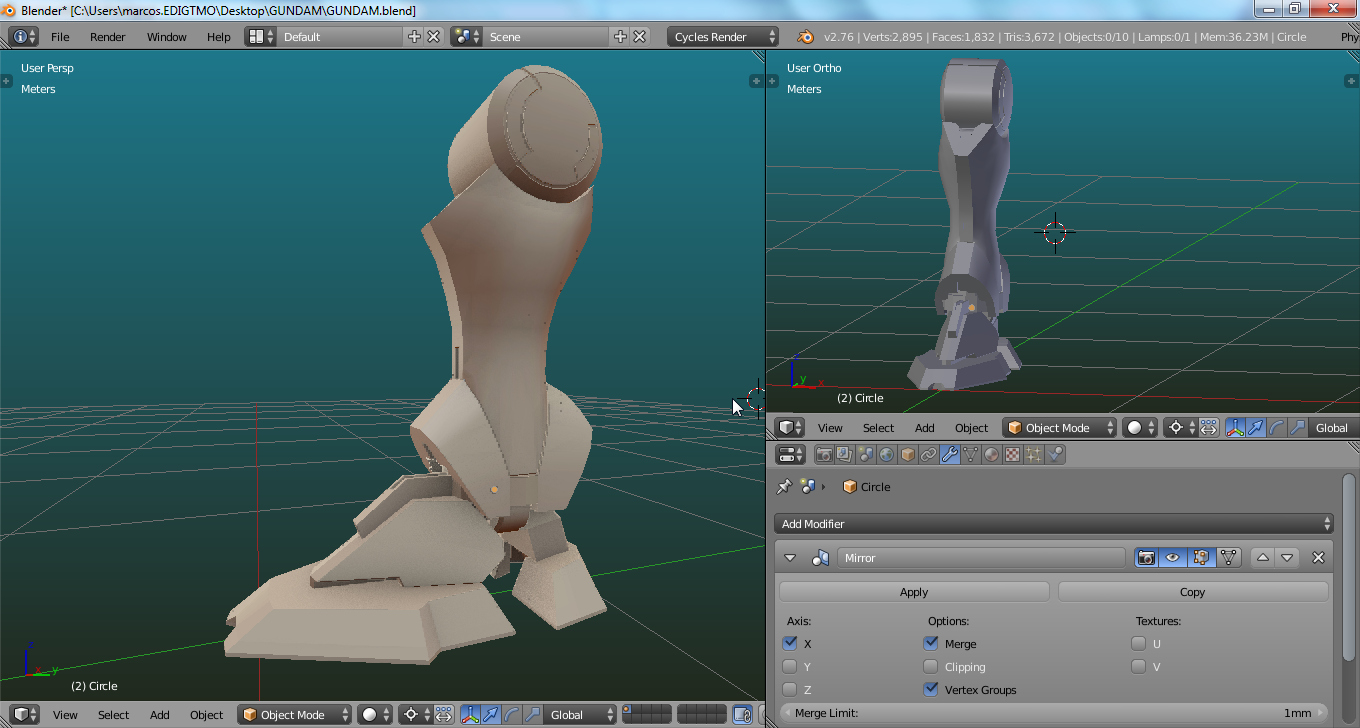
Task: Open the Render Layers properties tab
Action: [x=845, y=455]
